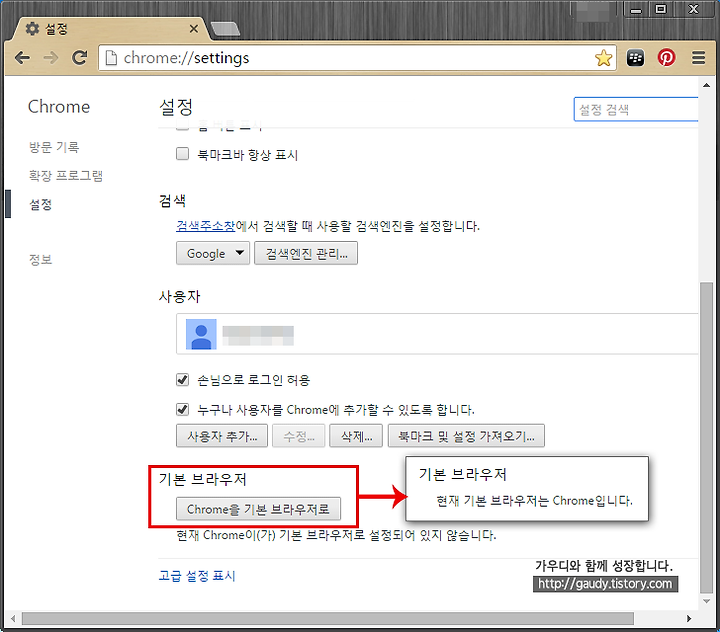Select the 설정 tab
The width and height of the screenshot is (720, 632).
pos(110,29)
